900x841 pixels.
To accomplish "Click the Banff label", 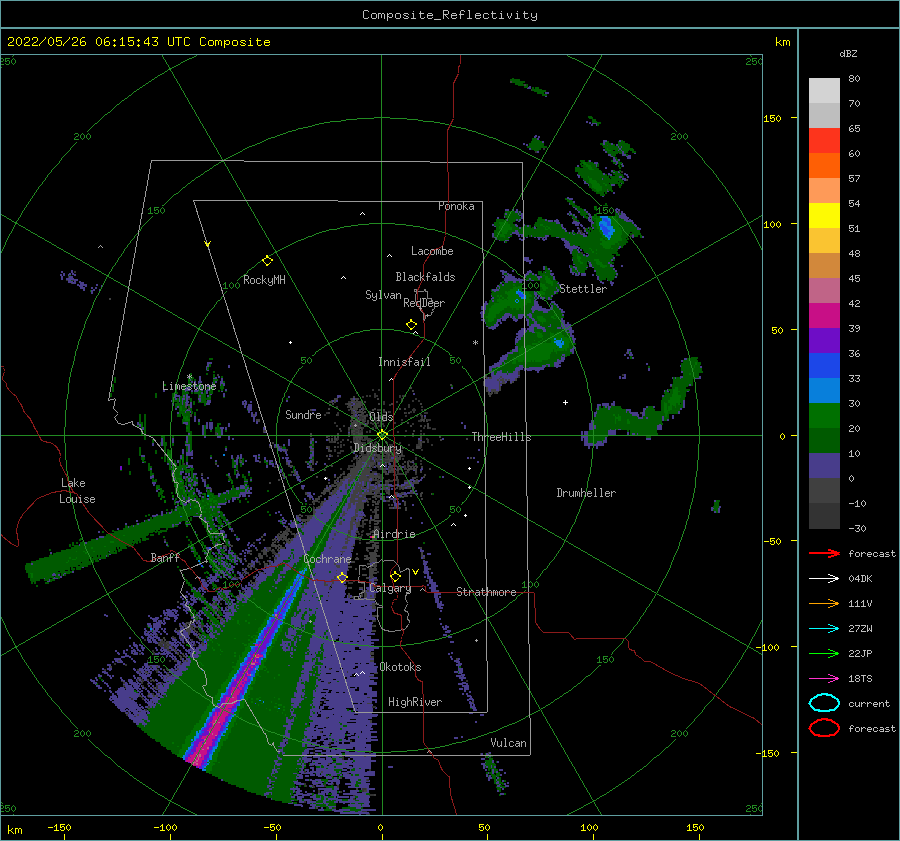I will pyautogui.click(x=165, y=557).
